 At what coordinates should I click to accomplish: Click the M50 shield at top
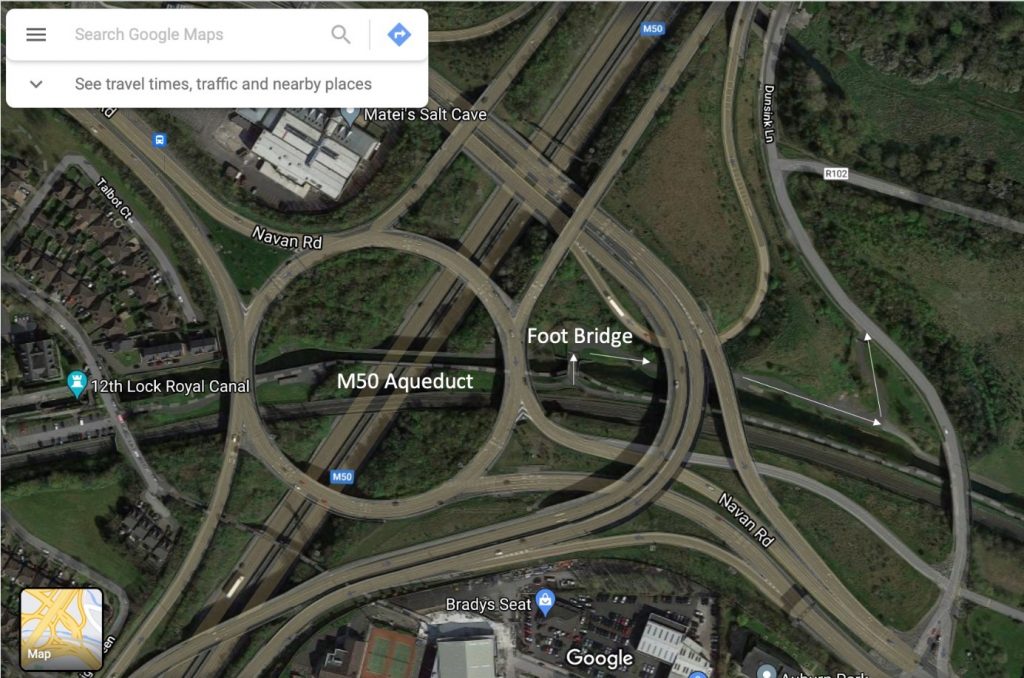652,29
